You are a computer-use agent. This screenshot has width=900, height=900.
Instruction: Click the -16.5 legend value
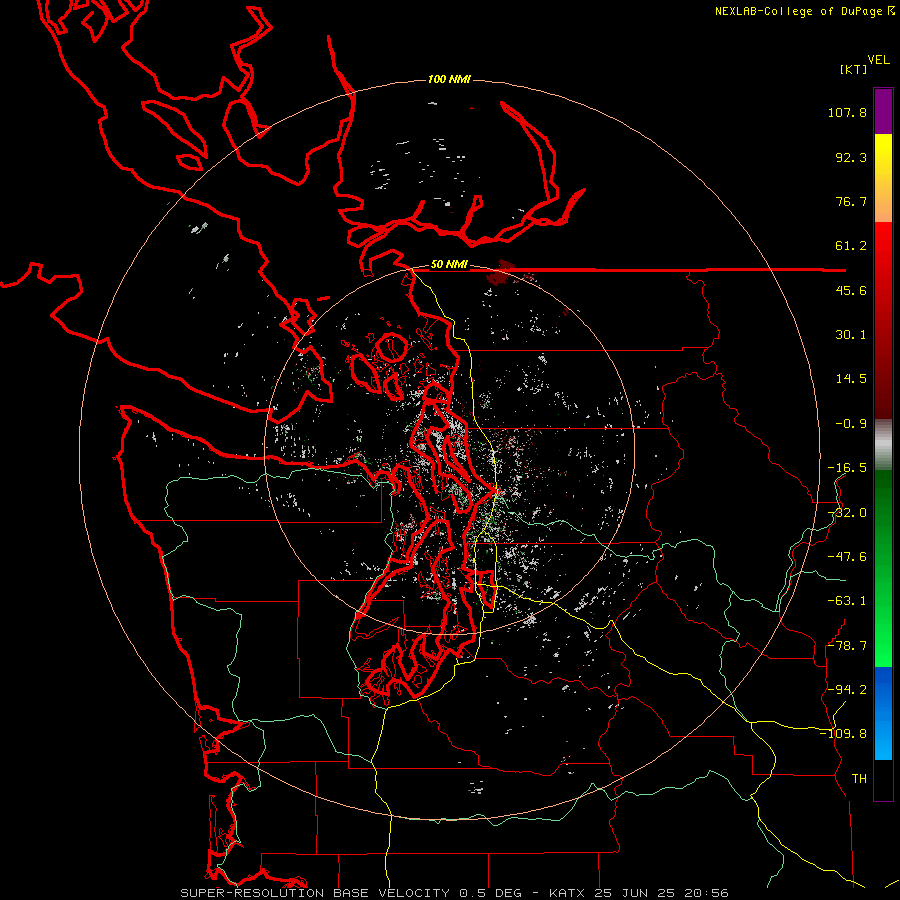tap(847, 468)
